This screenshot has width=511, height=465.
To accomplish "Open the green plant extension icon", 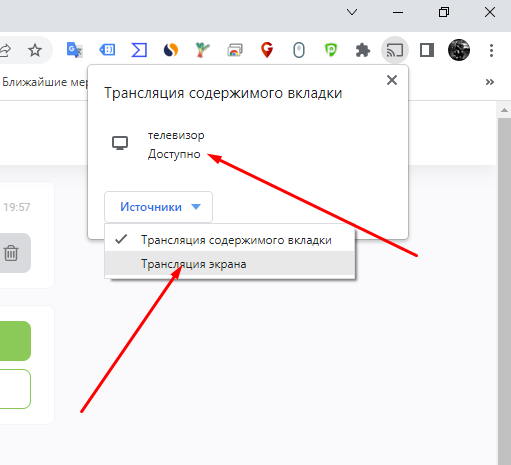I will click(x=202, y=50).
